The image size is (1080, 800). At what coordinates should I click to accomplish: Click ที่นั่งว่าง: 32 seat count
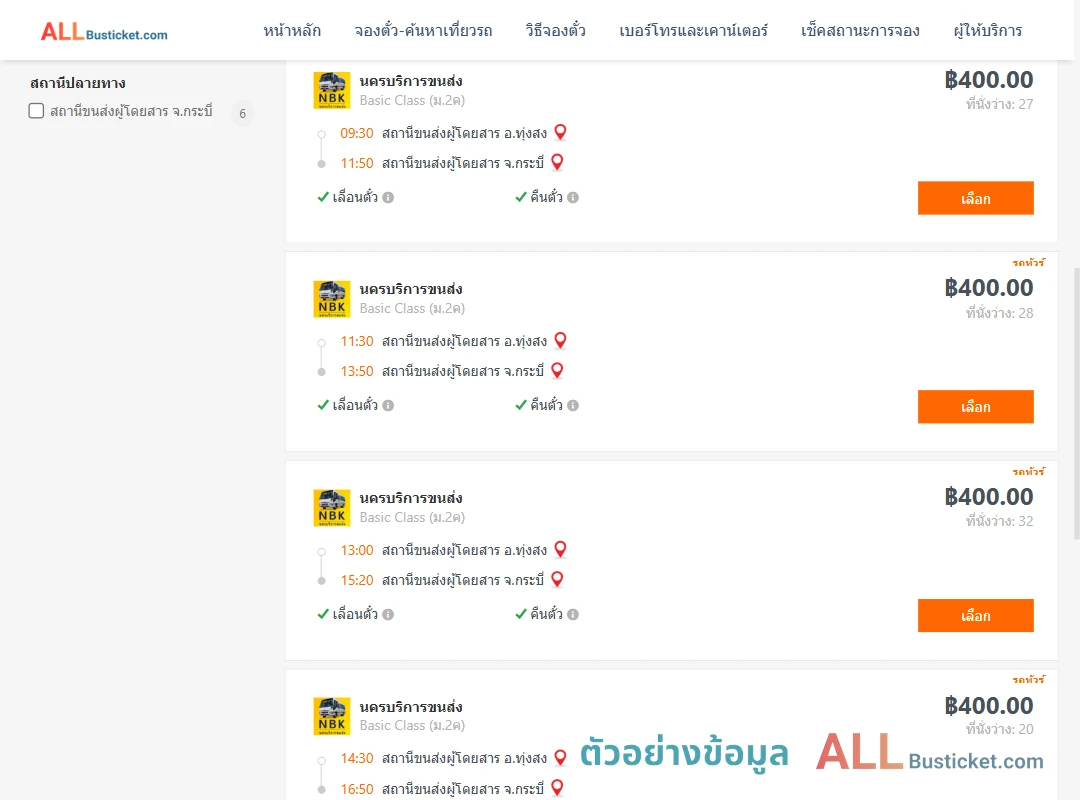999,521
